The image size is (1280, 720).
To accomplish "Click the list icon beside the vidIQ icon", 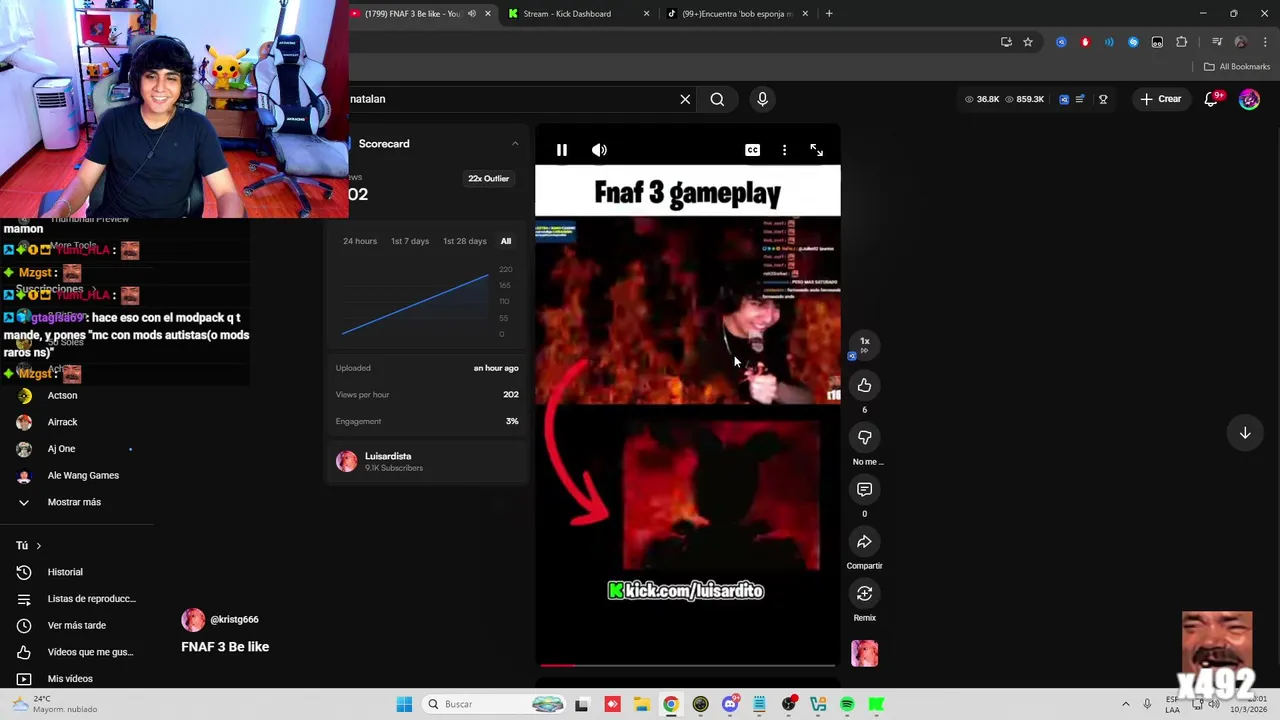I will (1079, 99).
